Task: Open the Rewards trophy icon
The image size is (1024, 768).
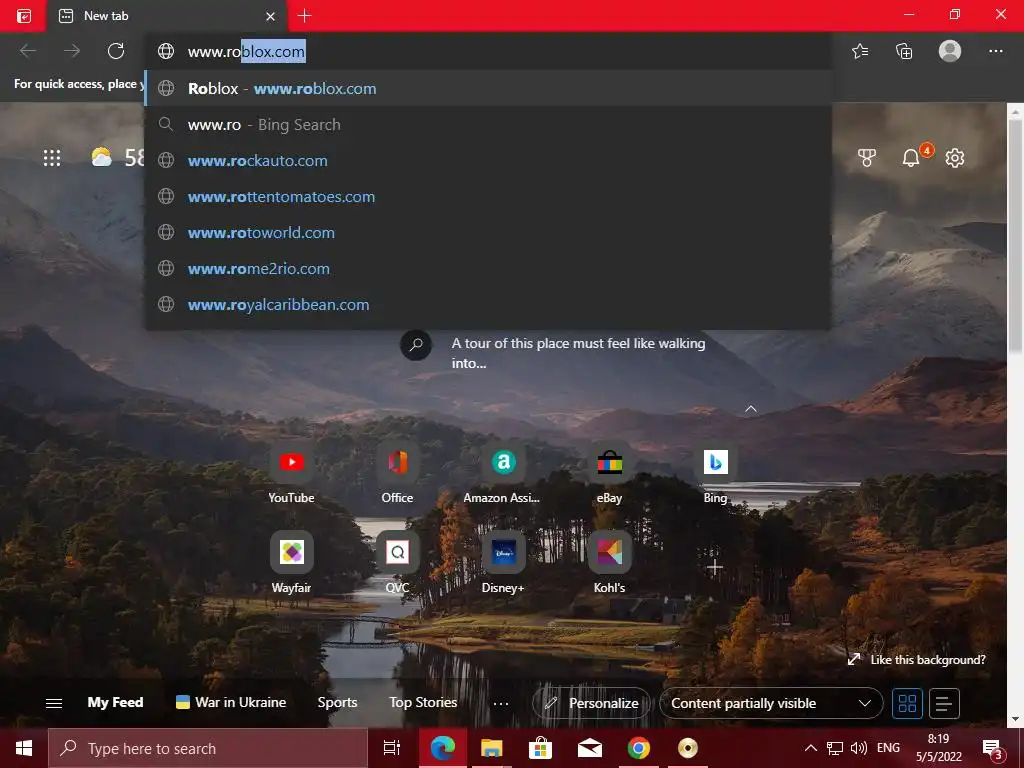Action: pyautogui.click(x=867, y=157)
